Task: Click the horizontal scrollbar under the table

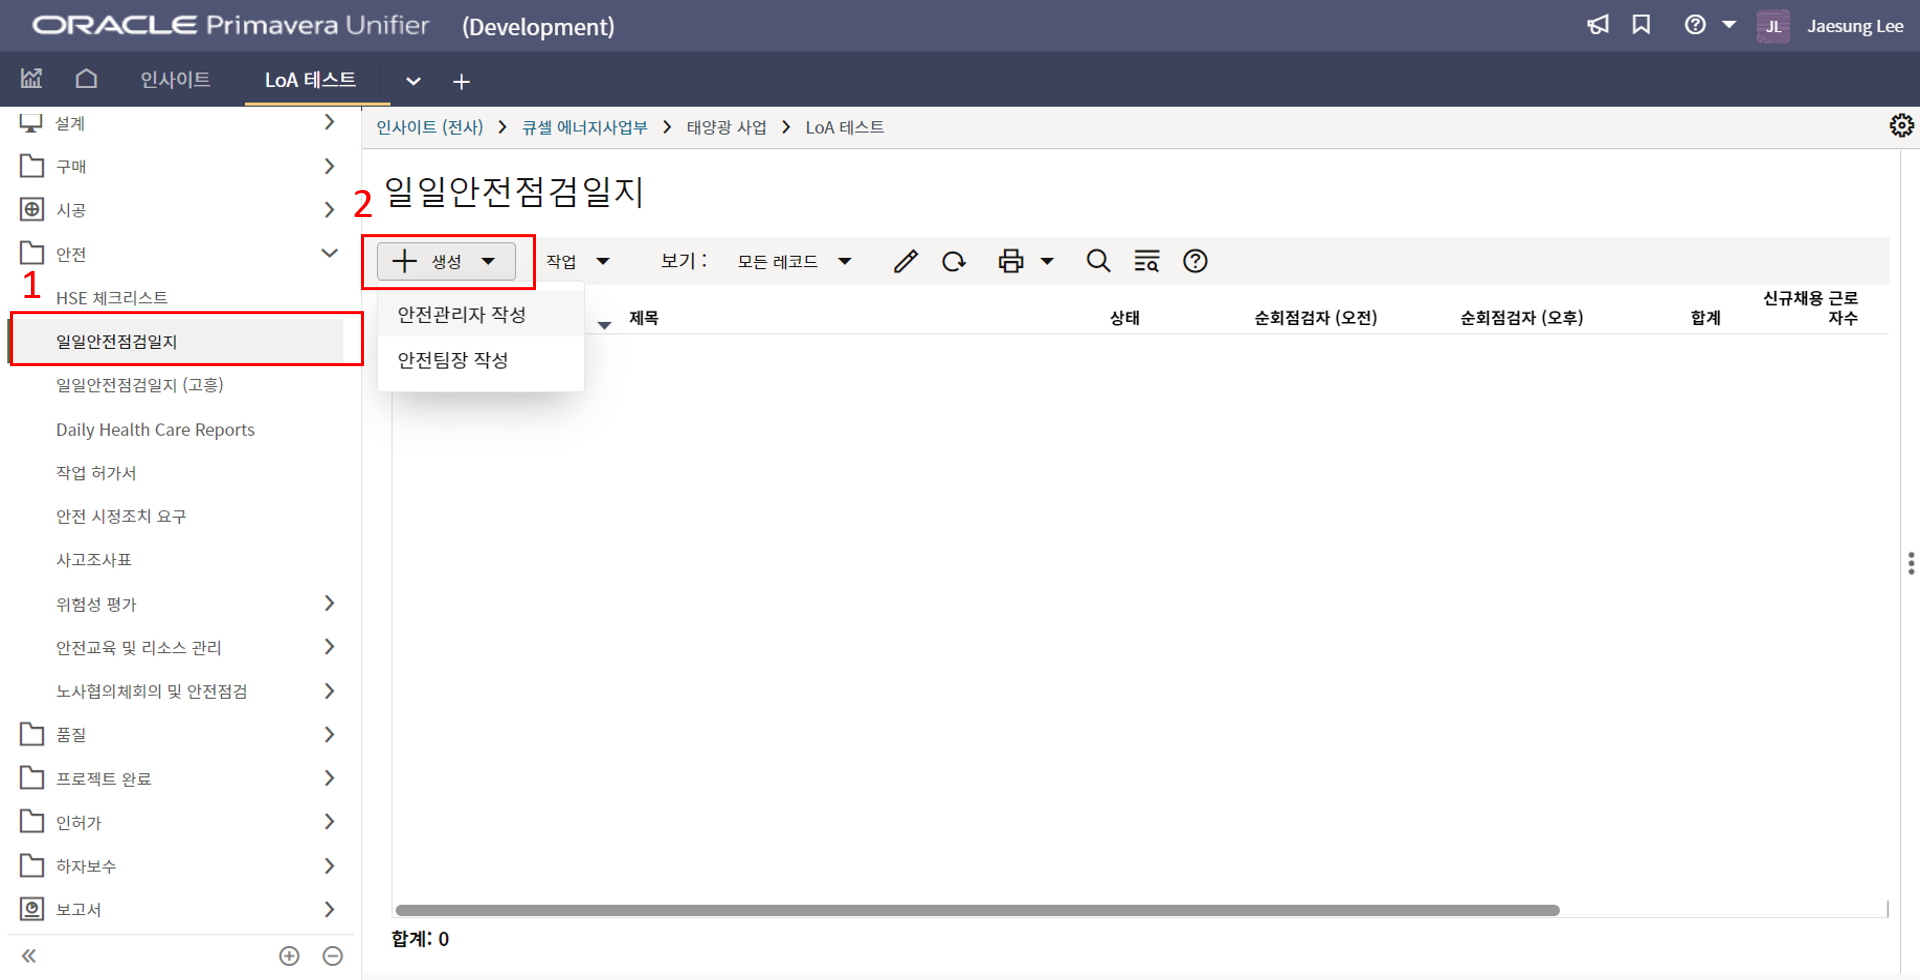Action: [x=977, y=910]
